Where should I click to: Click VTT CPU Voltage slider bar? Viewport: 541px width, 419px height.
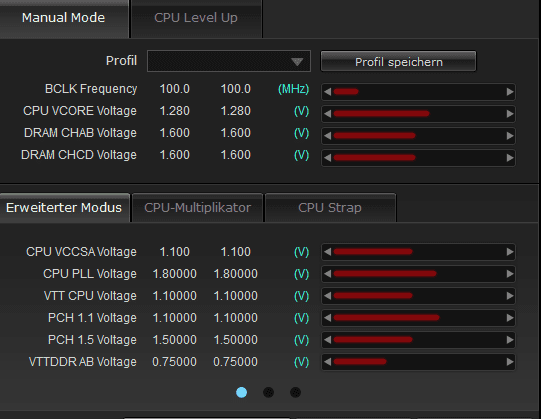click(x=419, y=296)
